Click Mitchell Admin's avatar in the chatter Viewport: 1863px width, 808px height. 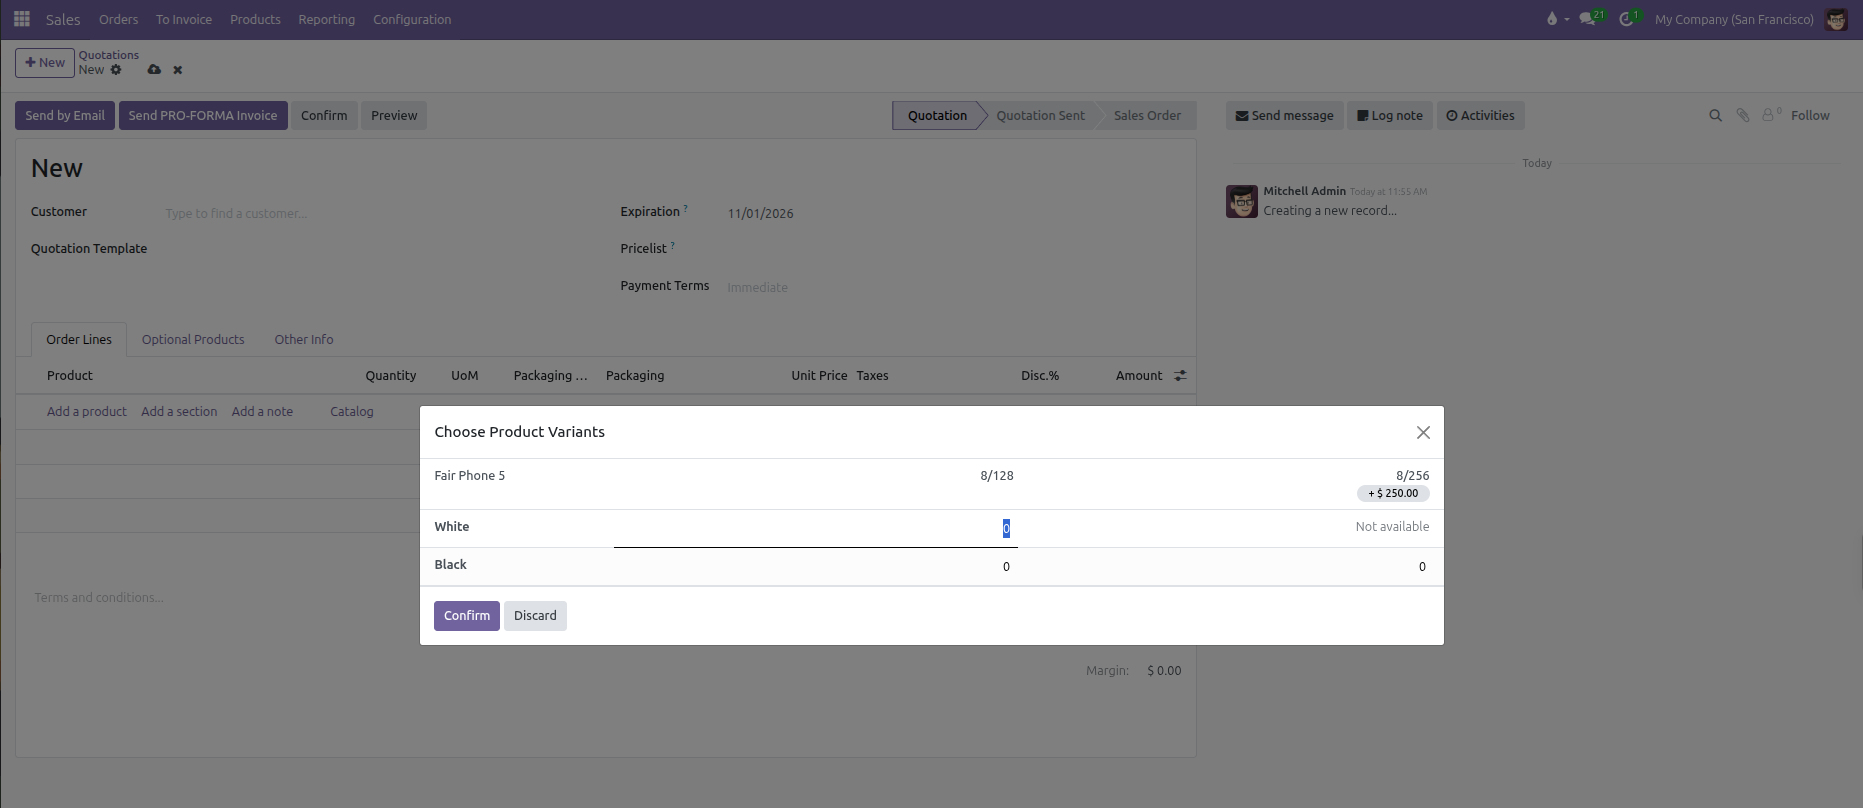click(x=1242, y=201)
